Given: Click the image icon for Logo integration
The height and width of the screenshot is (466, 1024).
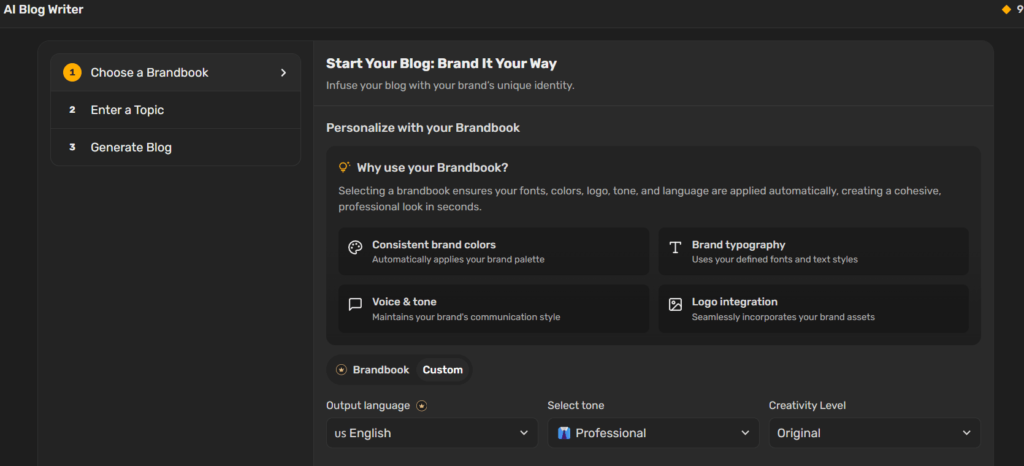Looking at the screenshot, I should pyautogui.click(x=675, y=305).
